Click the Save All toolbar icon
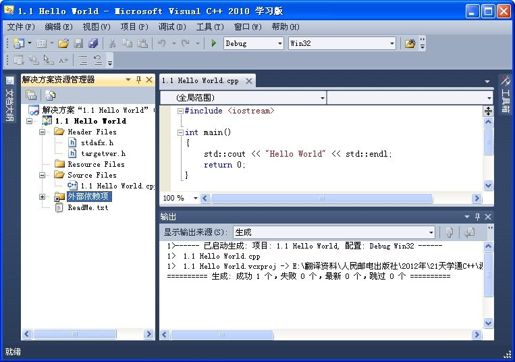515x362 pixels. (93, 43)
